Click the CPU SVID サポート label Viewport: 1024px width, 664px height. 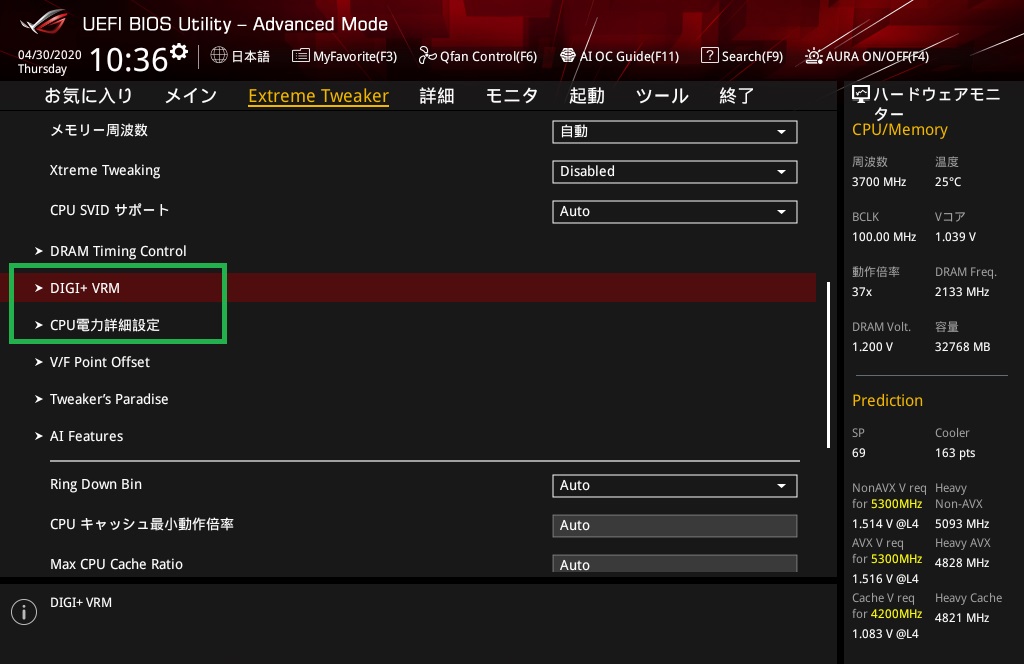point(110,210)
